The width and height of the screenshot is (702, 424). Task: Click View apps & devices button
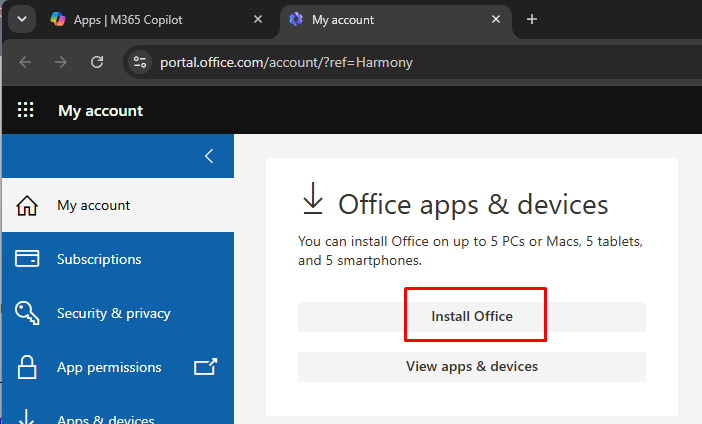pos(472,367)
